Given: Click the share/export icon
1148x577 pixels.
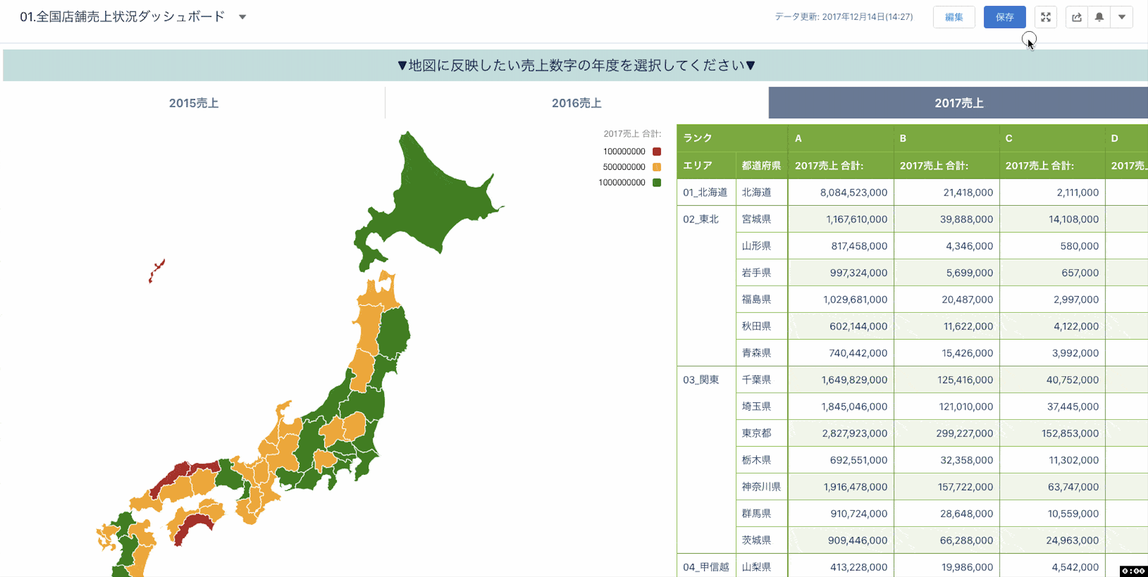Looking at the screenshot, I should (x=1077, y=18).
